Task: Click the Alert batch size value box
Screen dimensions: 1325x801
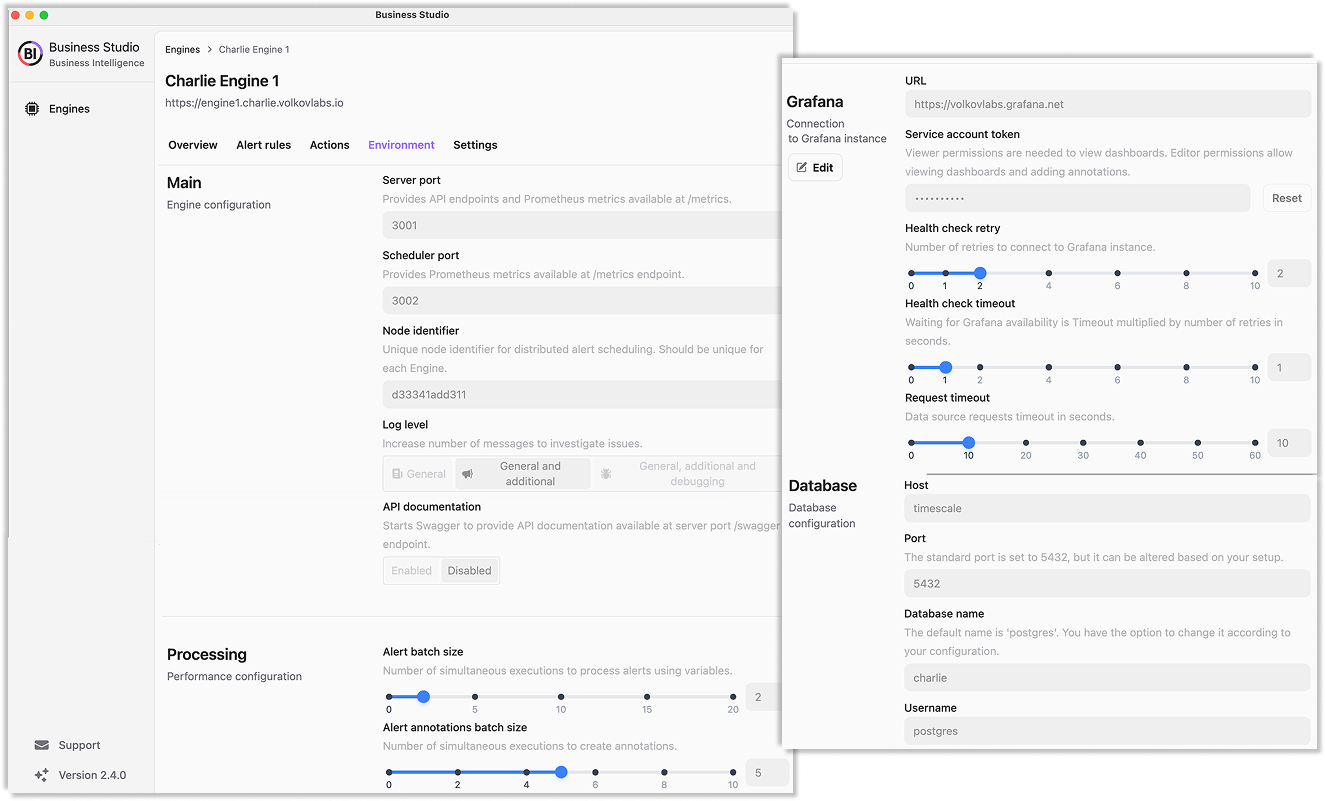Action: click(x=763, y=697)
